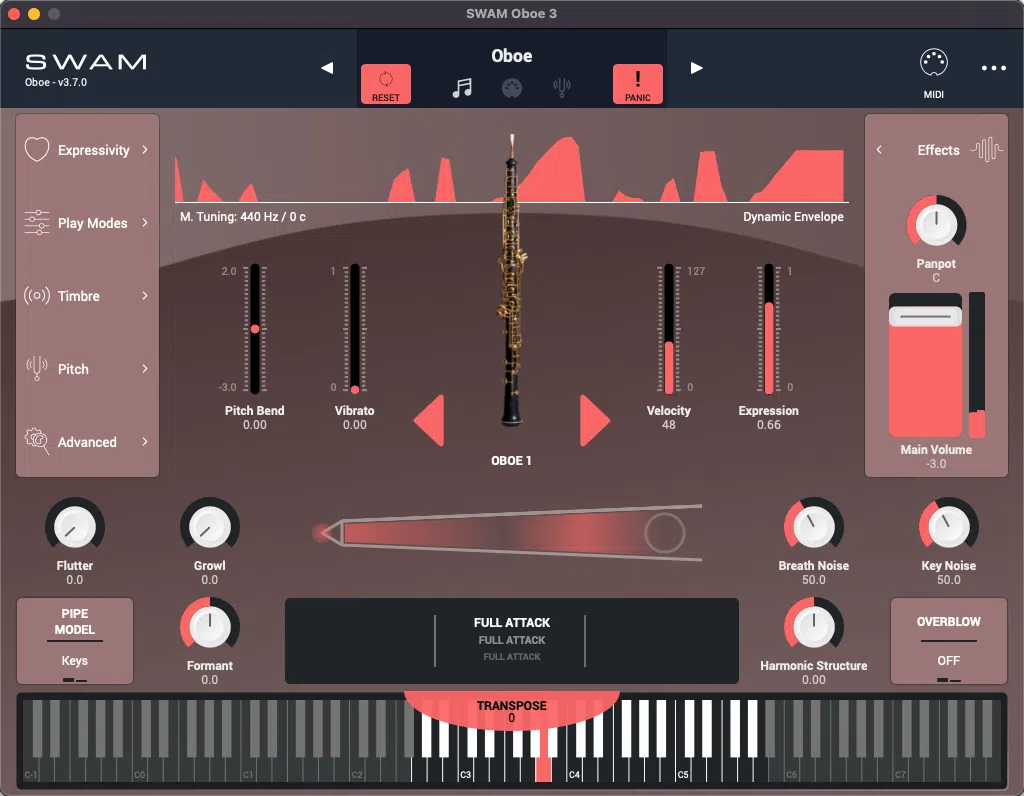Click the MIDI connector icon near Oboe title
The width and height of the screenshot is (1024, 796).
click(x=513, y=85)
